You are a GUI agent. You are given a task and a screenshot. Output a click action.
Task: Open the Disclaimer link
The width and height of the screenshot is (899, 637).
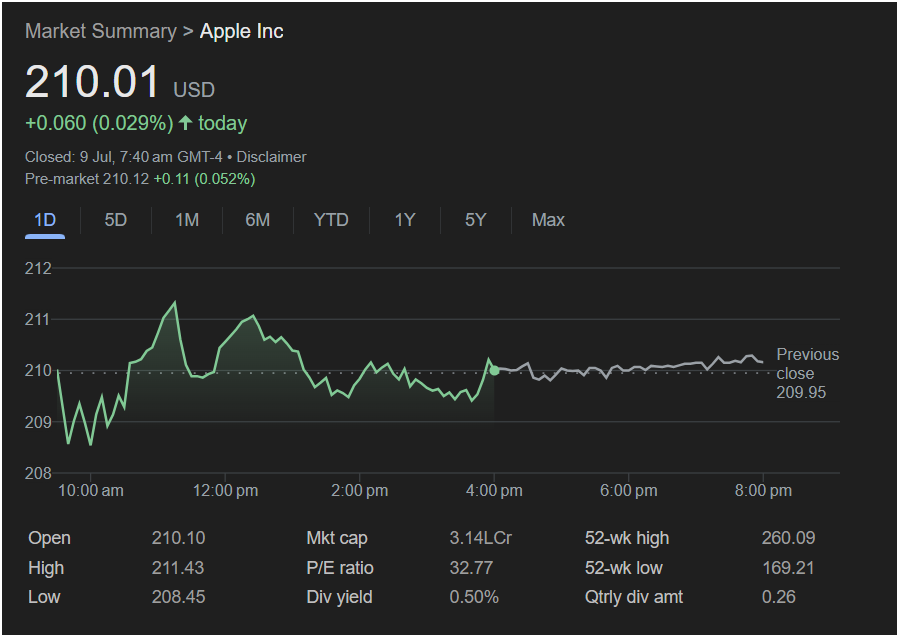point(271,157)
